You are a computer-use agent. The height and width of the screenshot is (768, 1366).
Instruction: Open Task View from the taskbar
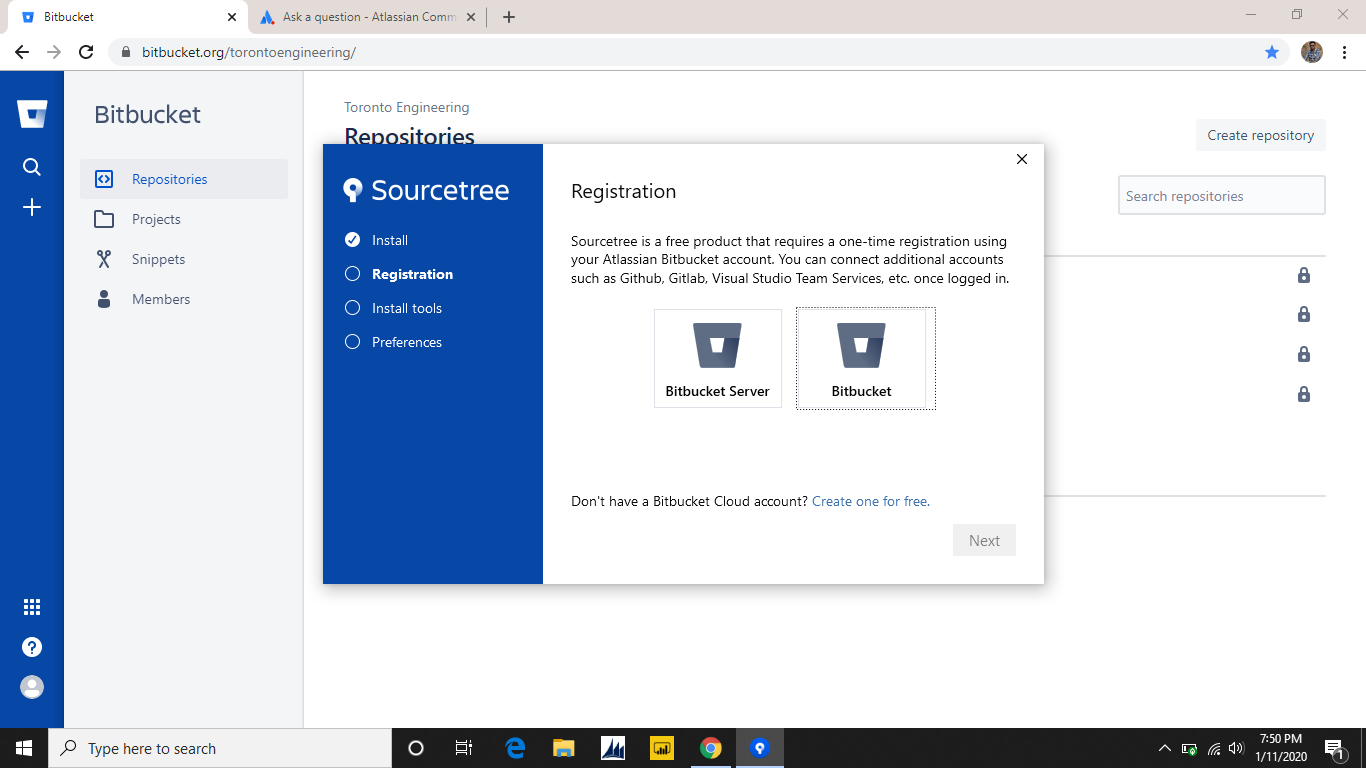(464, 748)
